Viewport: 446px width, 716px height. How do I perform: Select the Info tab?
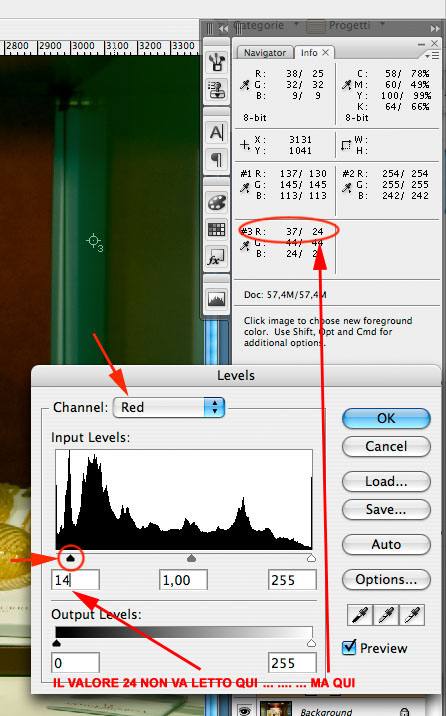[309, 53]
